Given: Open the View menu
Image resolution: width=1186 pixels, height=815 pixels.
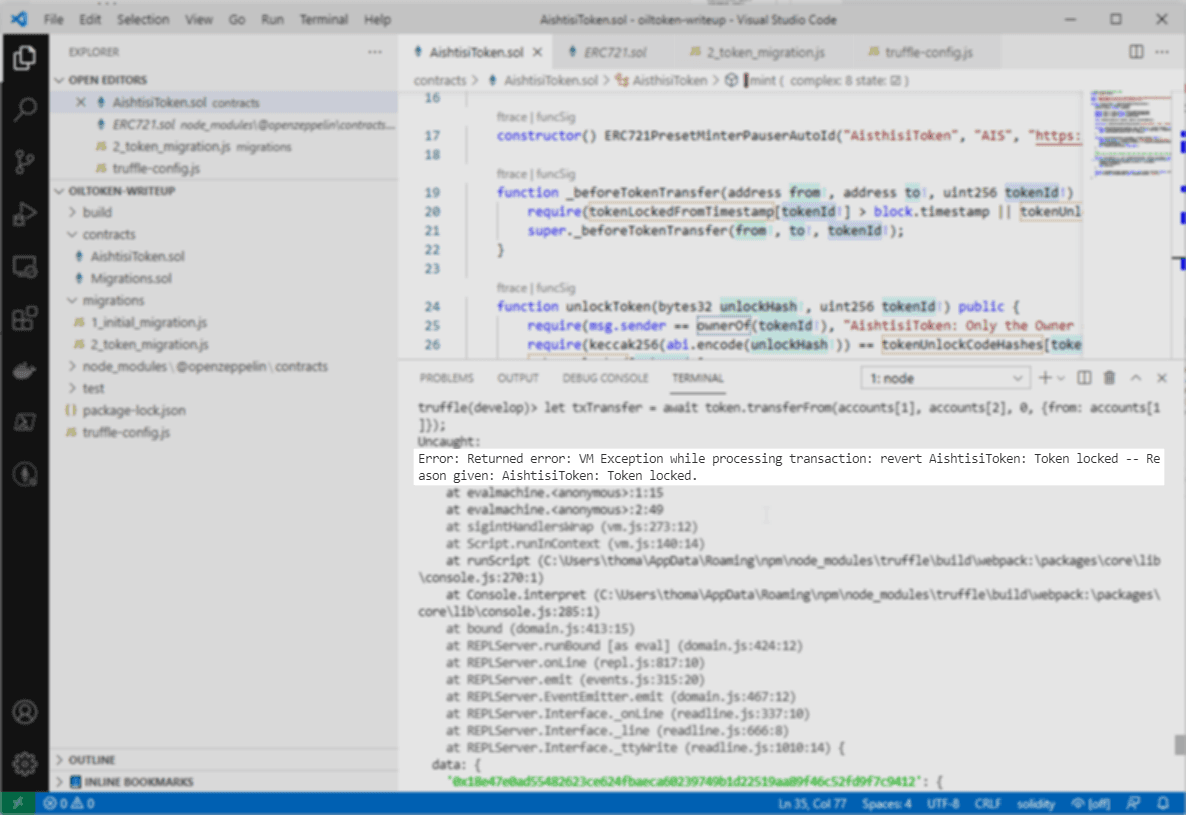Looking at the screenshot, I should click(199, 20).
